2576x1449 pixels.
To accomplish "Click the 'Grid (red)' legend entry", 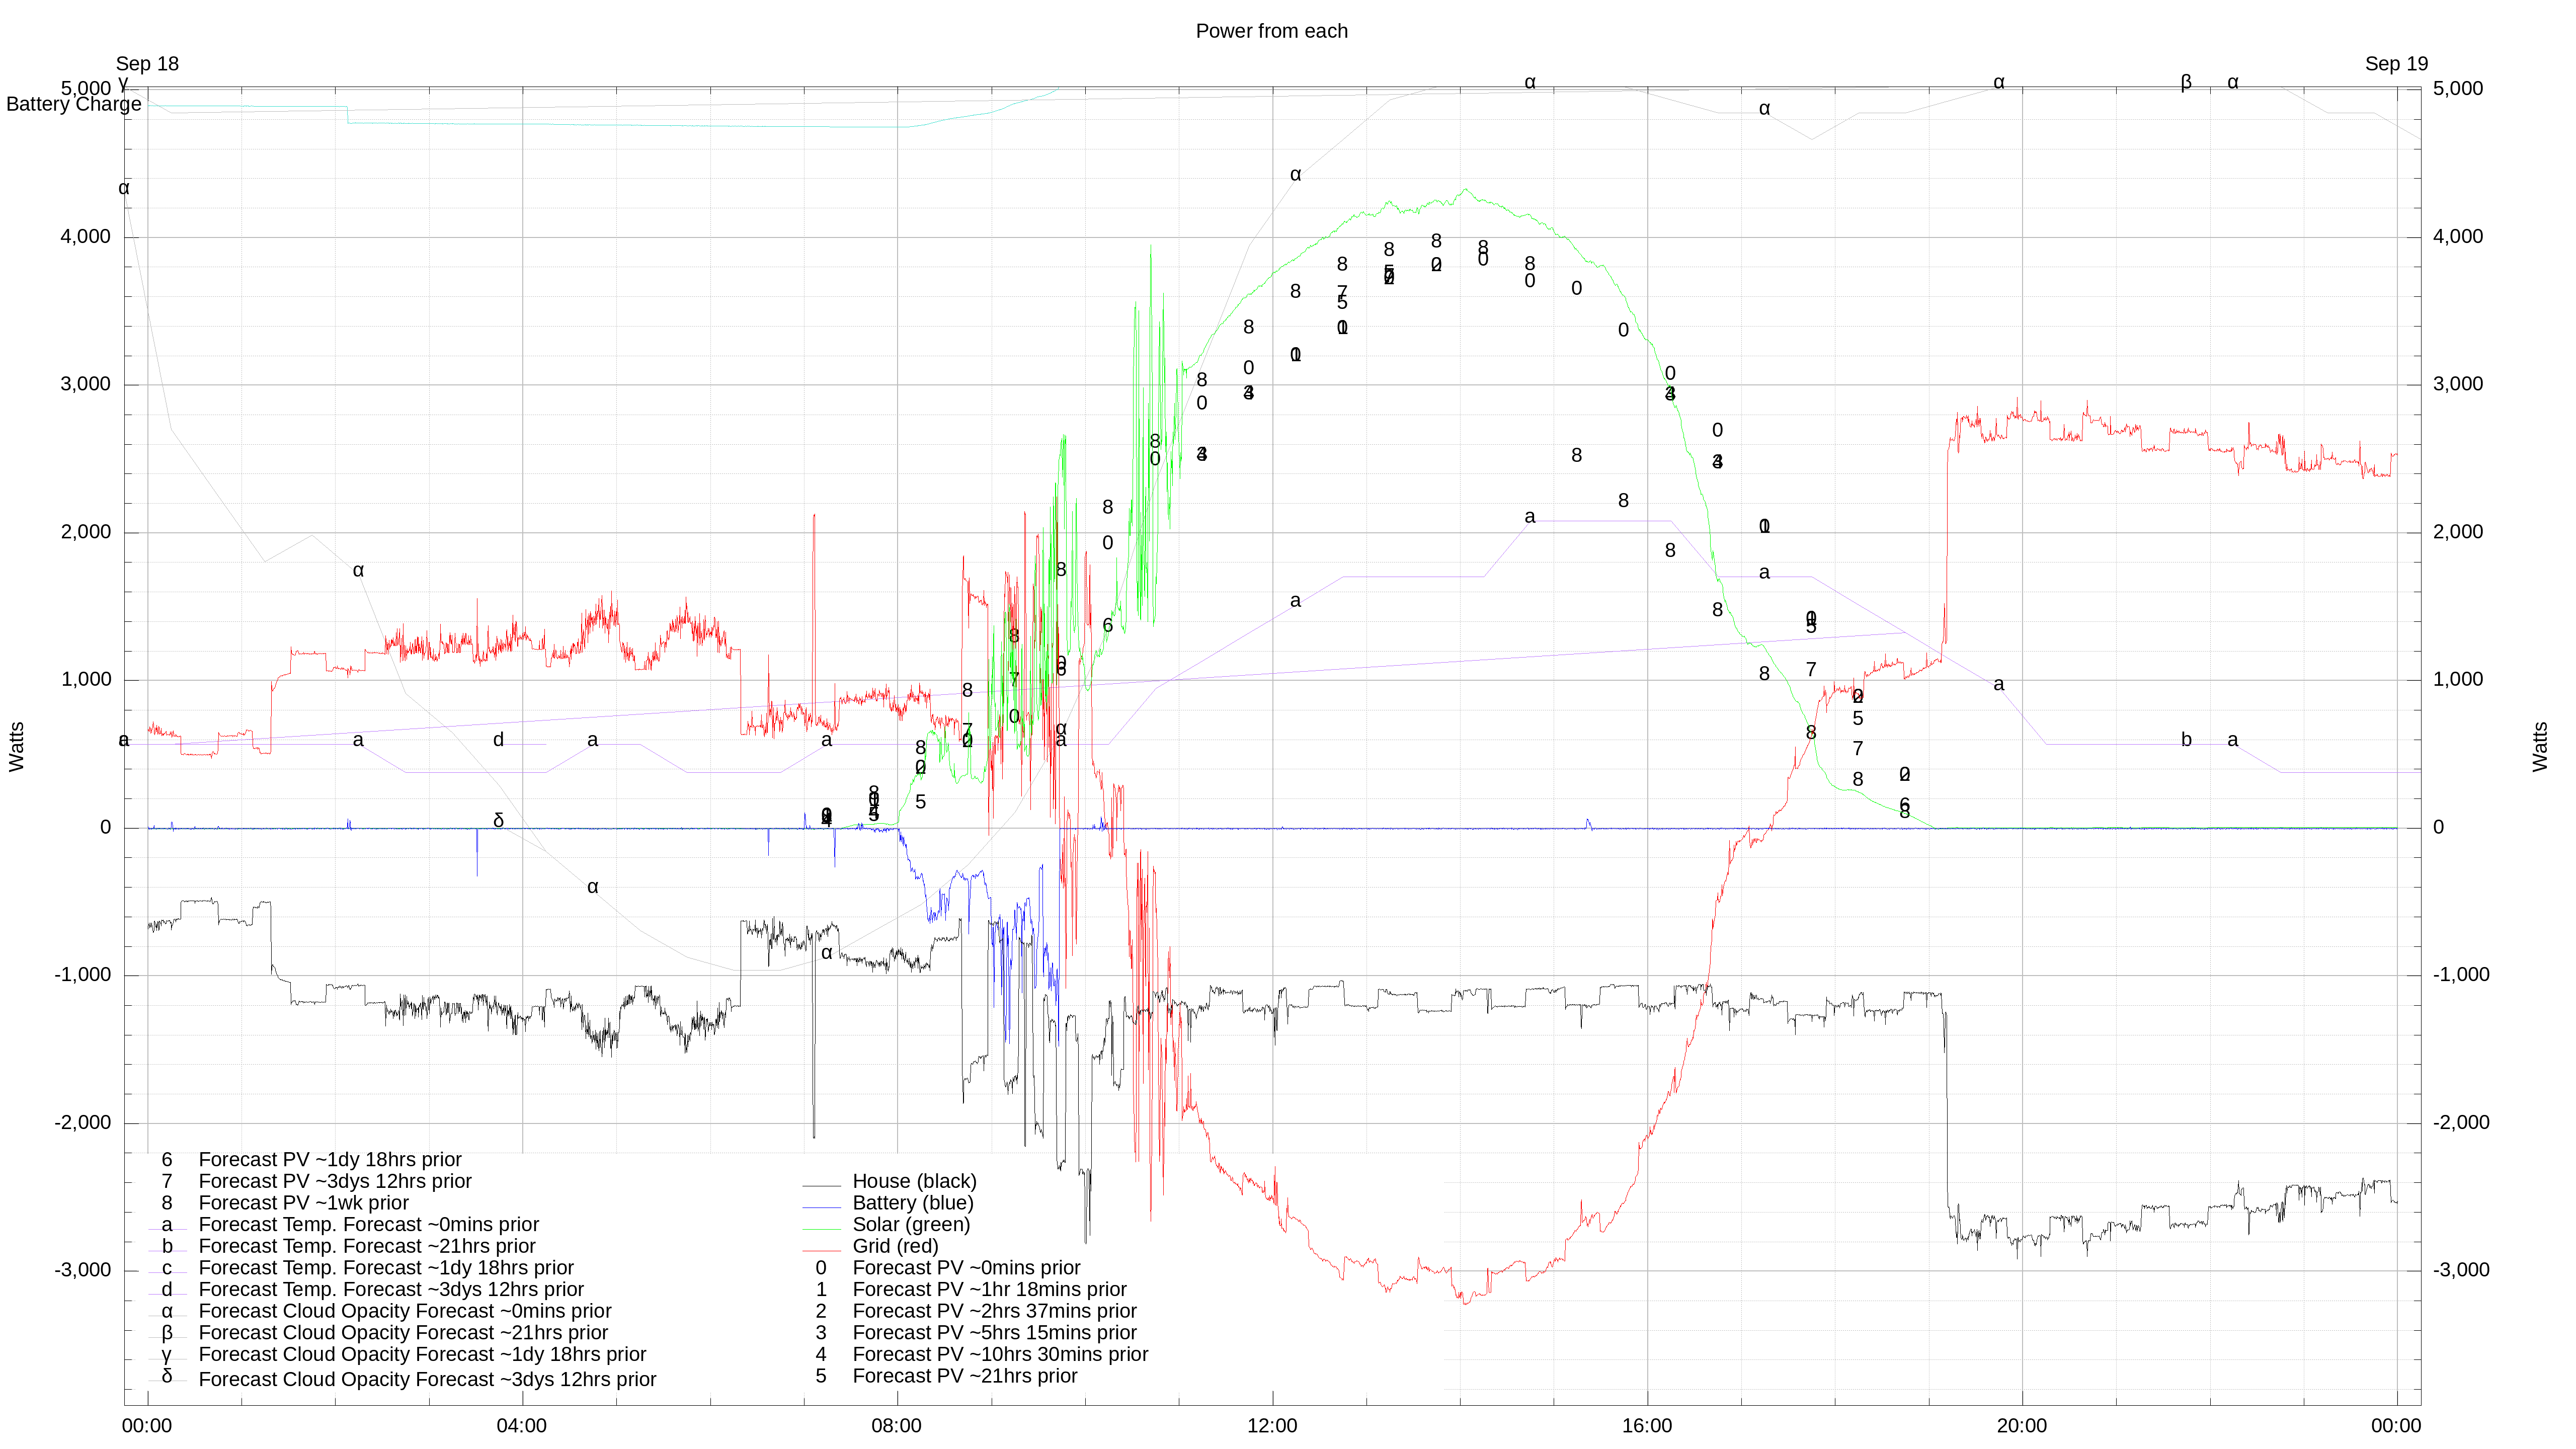I will [895, 1246].
